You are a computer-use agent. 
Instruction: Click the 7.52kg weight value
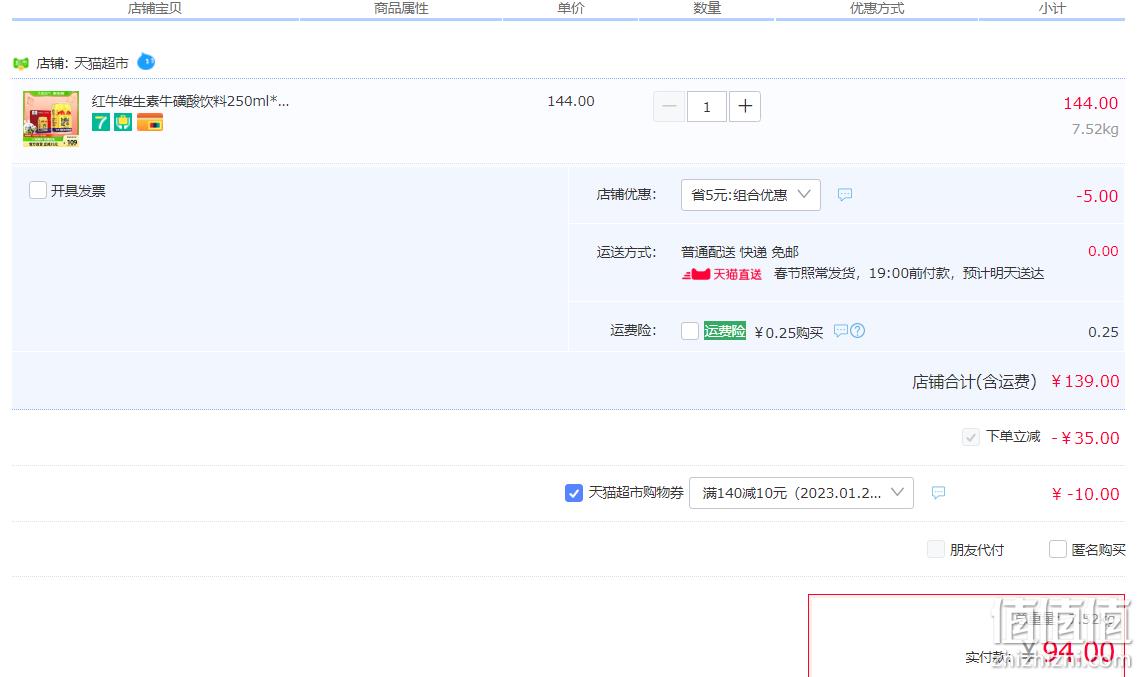pyautogui.click(x=1095, y=130)
